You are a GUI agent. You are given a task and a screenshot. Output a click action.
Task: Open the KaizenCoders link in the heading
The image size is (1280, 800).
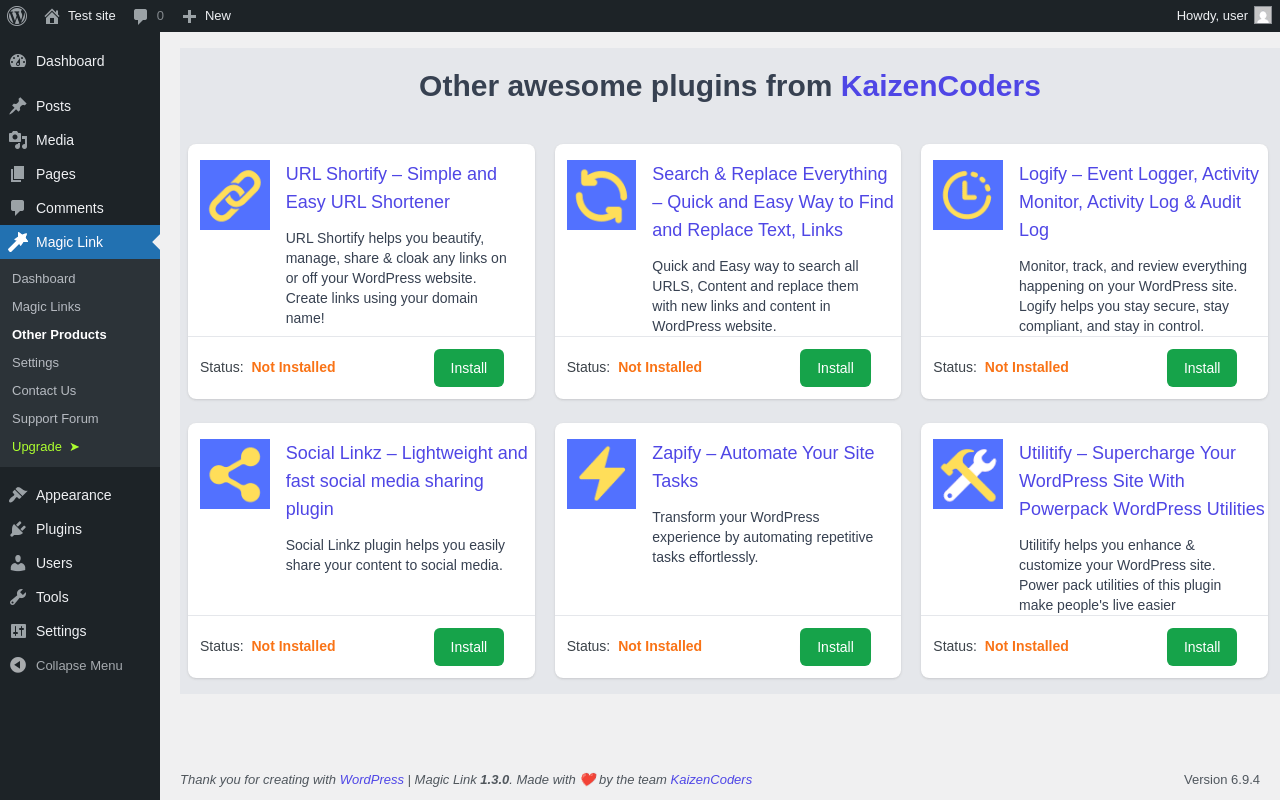point(940,86)
